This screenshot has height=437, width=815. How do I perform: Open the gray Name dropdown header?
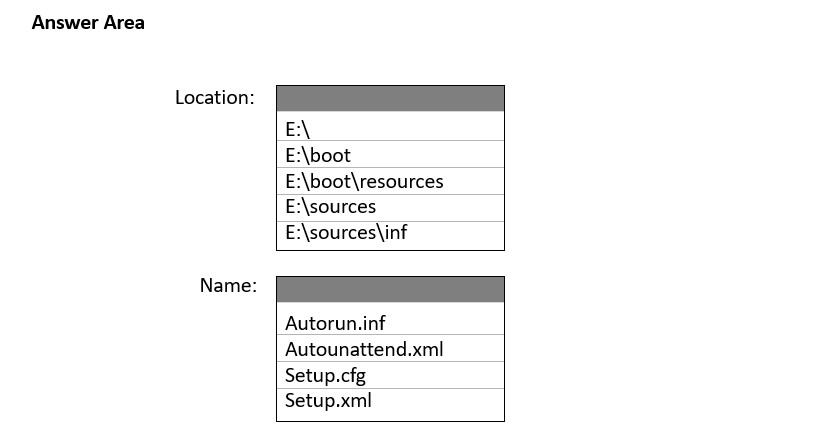(390, 290)
